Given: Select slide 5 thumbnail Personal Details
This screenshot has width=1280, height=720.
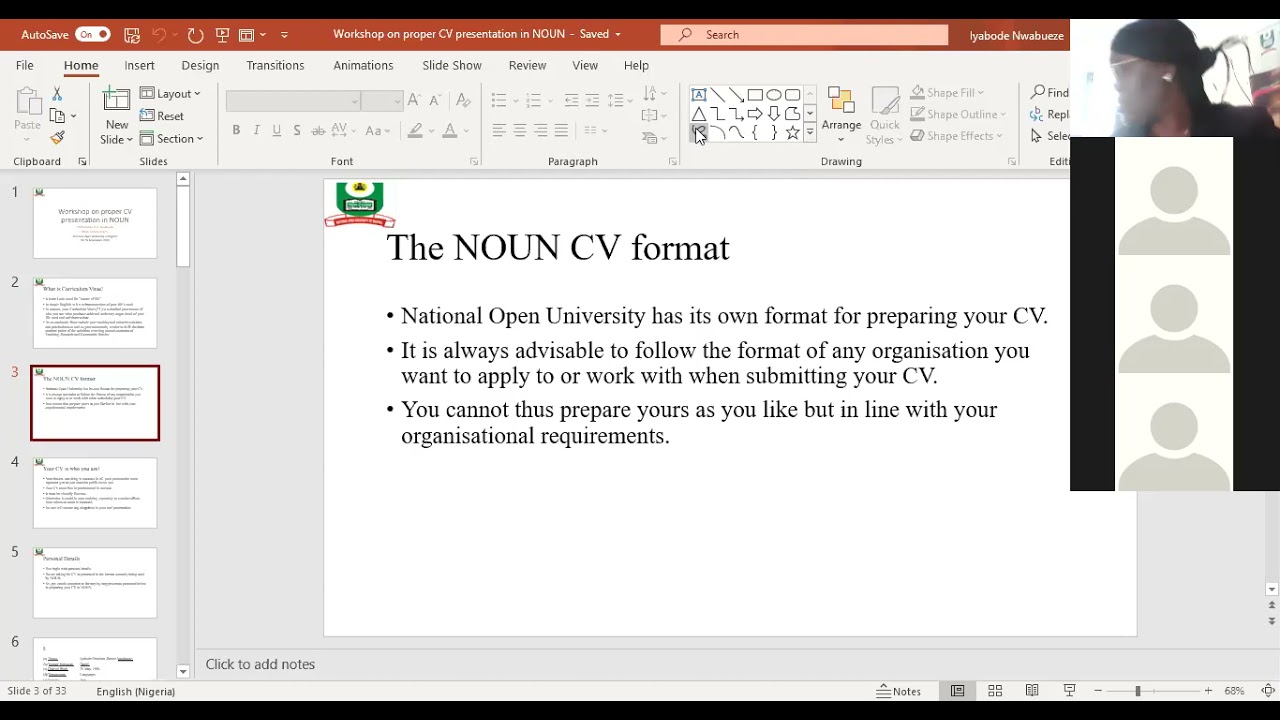Looking at the screenshot, I should (95, 583).
